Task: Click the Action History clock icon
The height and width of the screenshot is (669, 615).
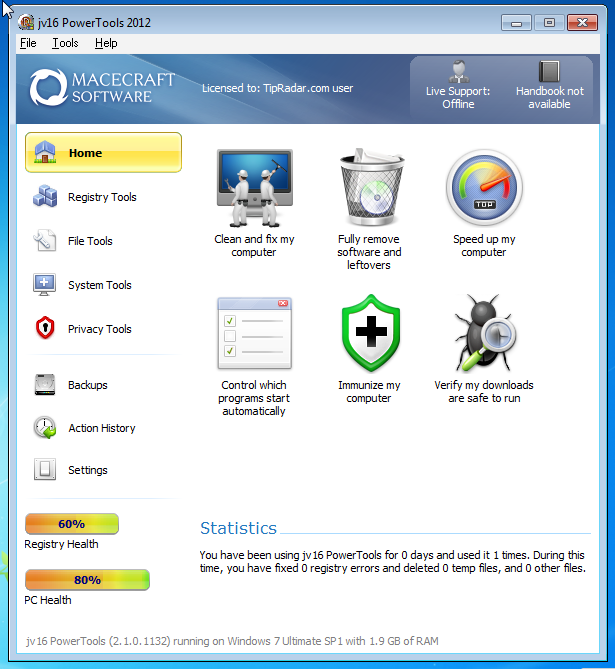Action: tap(45, 428)
